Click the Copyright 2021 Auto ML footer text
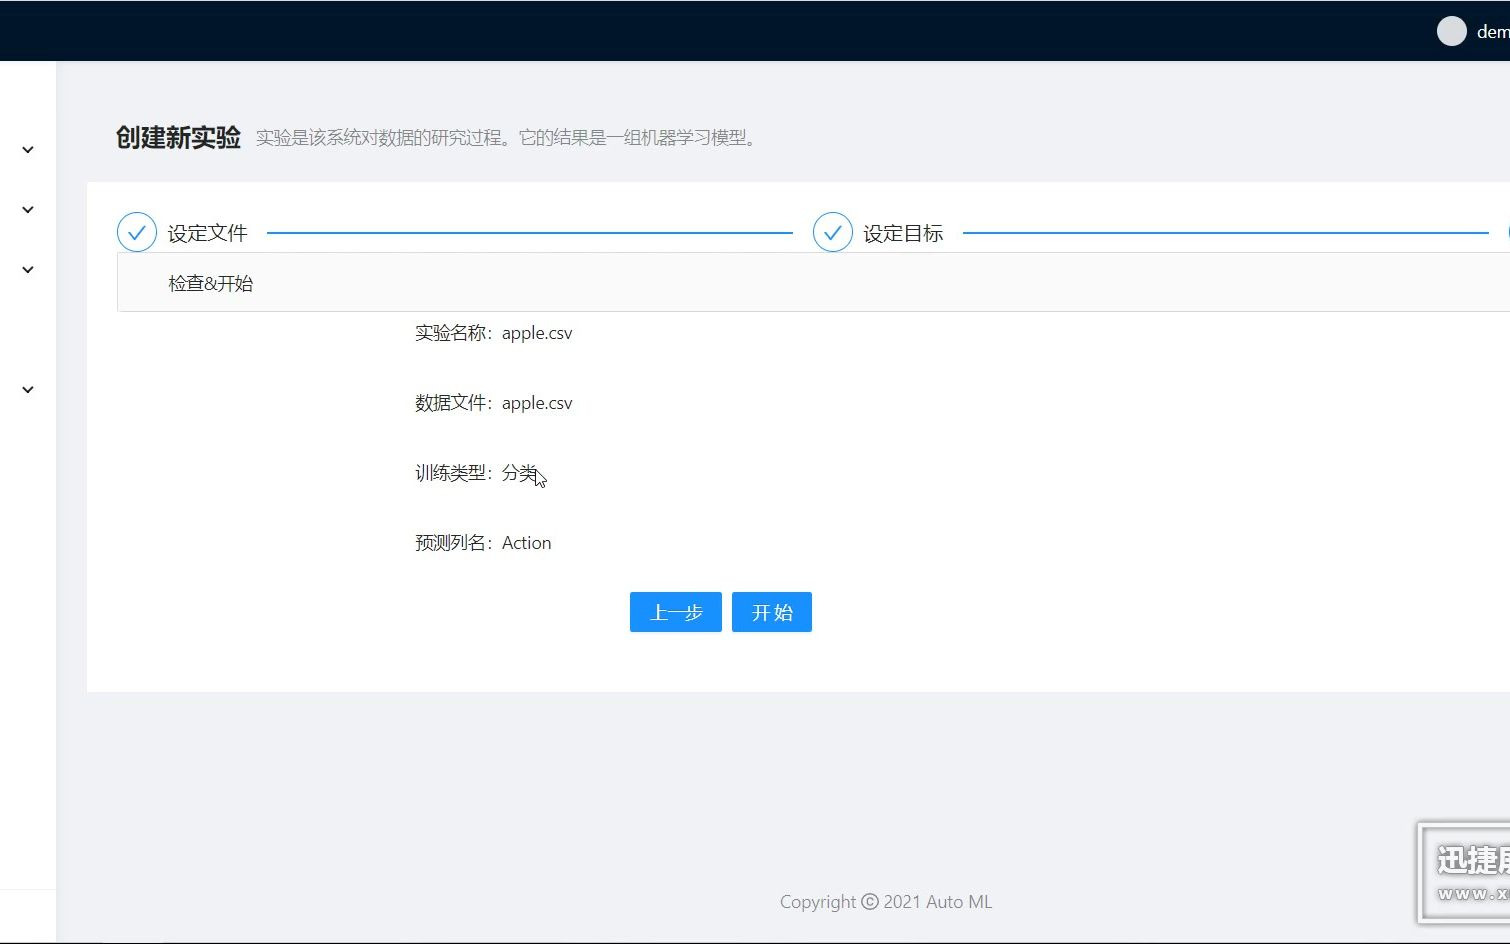 pos(886,902)
